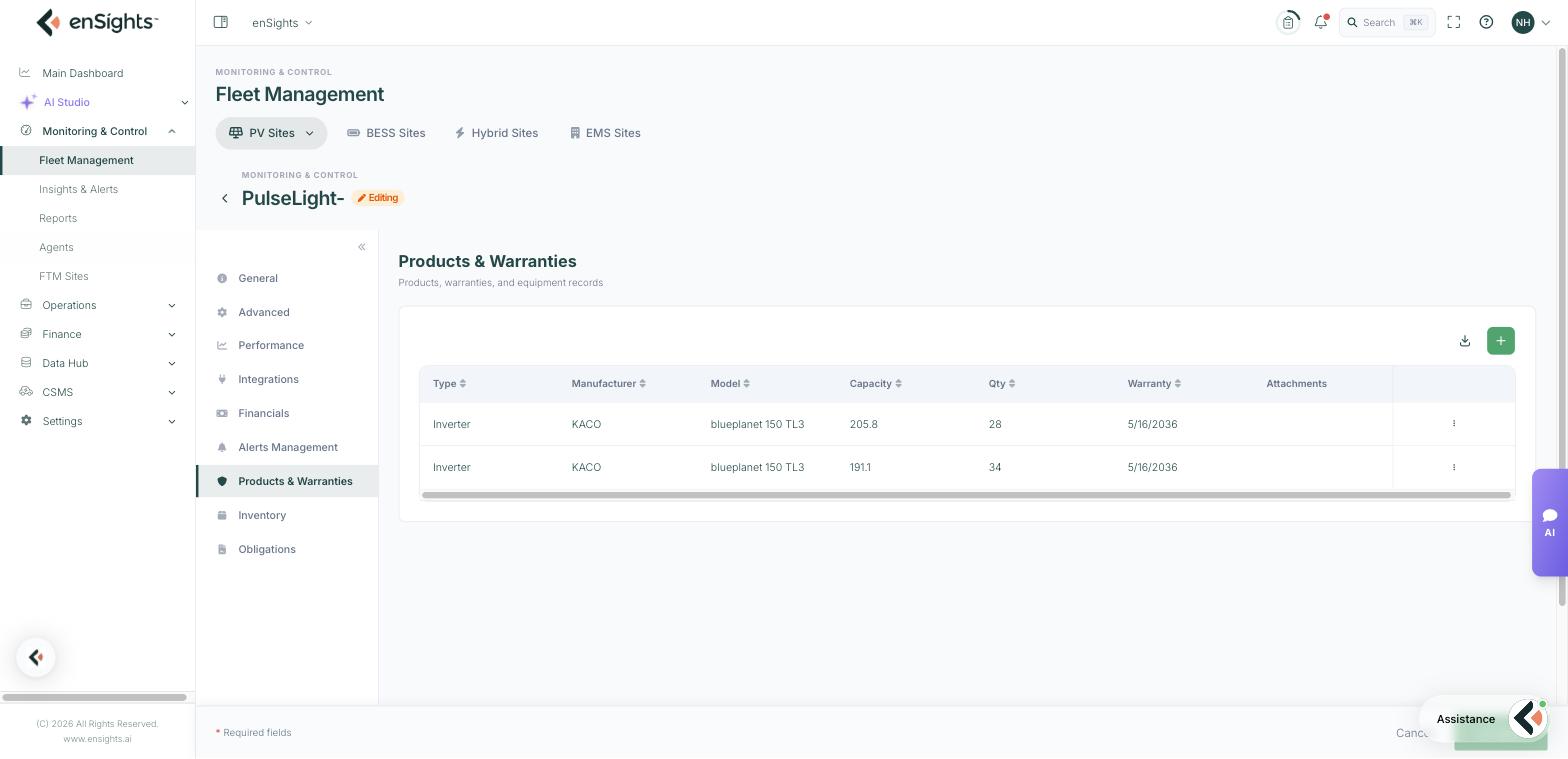The height and width of the screenshot is (759, 1568).
Task: Open Reports page
Action: tap(58, 218)
